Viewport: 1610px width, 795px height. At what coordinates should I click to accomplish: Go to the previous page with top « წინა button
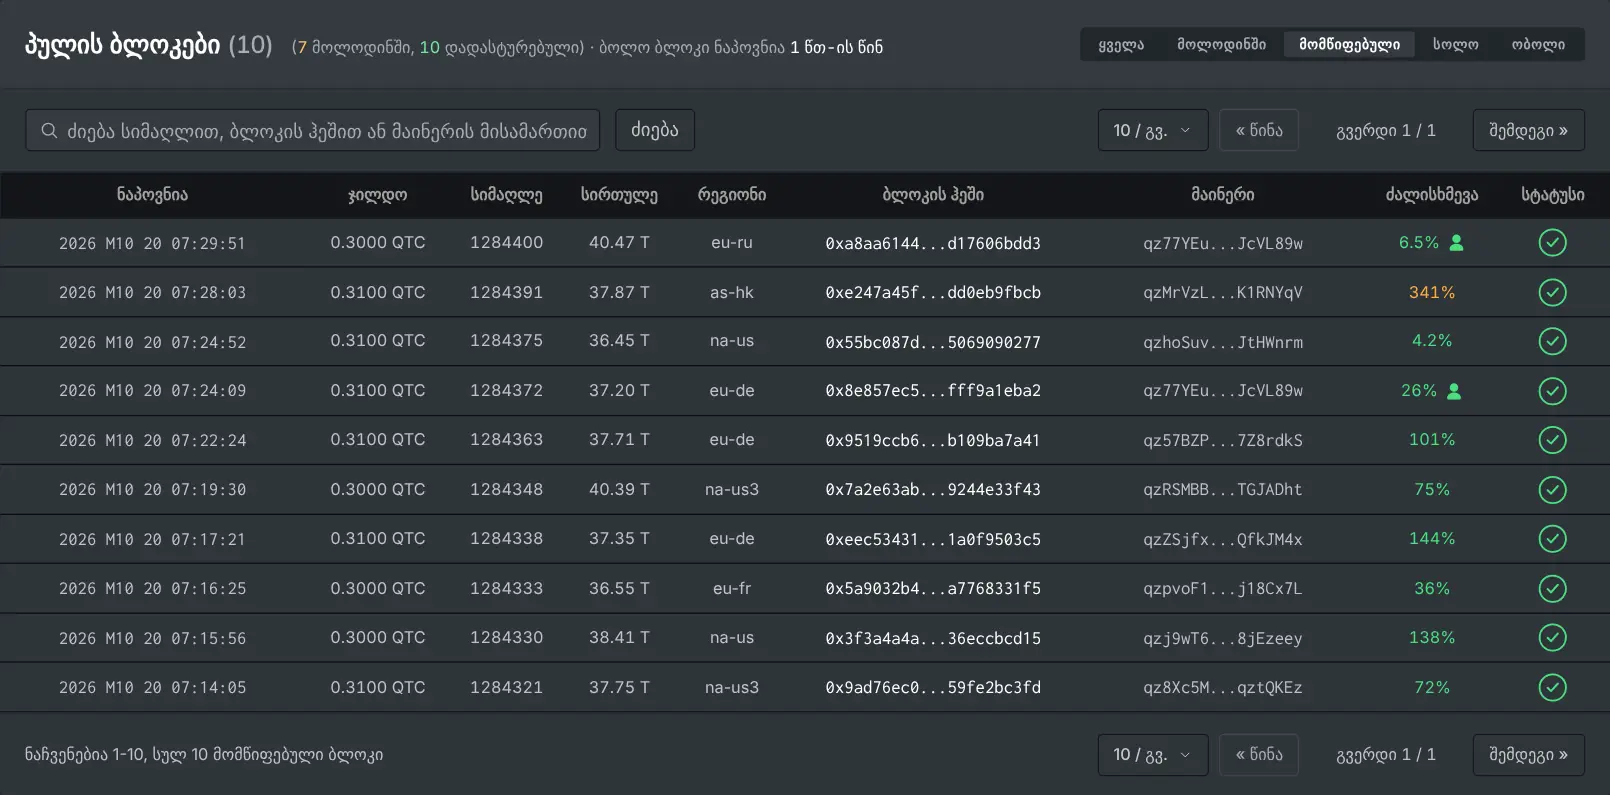tap(1259, 130)
